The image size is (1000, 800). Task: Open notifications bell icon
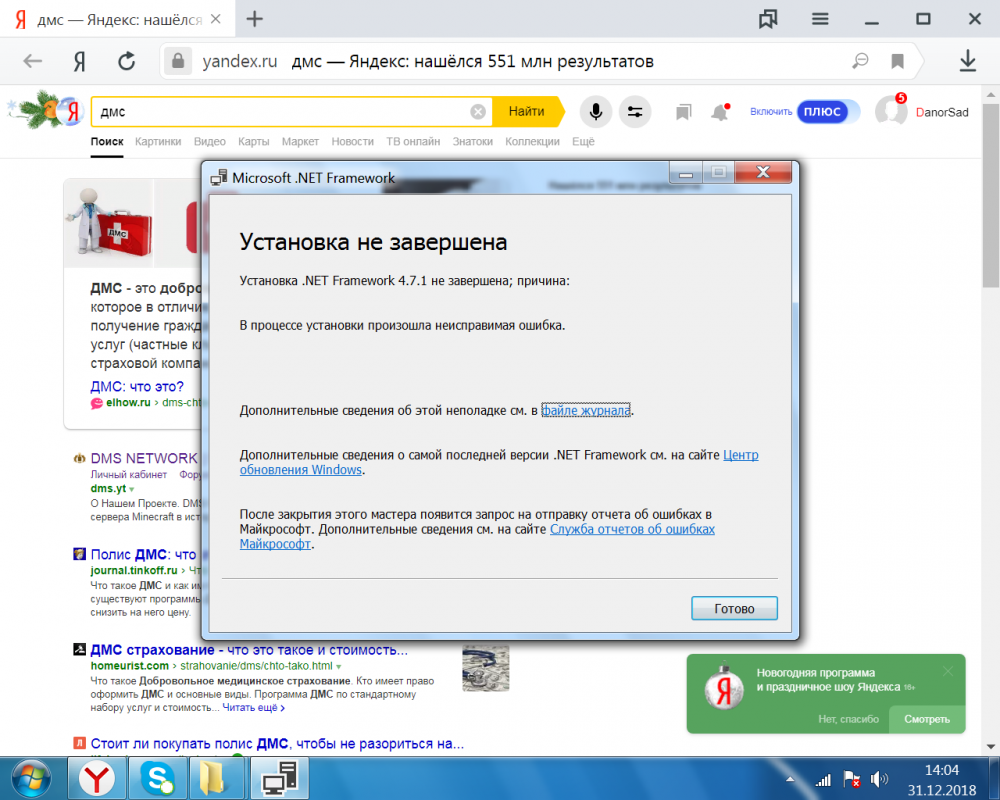pos(720,112)
